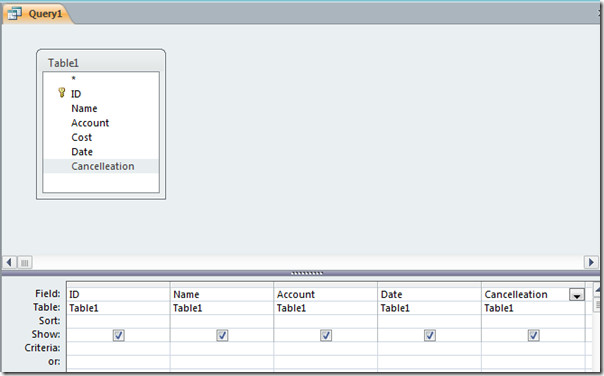Select Name field in Table1 list
This screenshot has height=376, width=604.
tap(101, 108)
